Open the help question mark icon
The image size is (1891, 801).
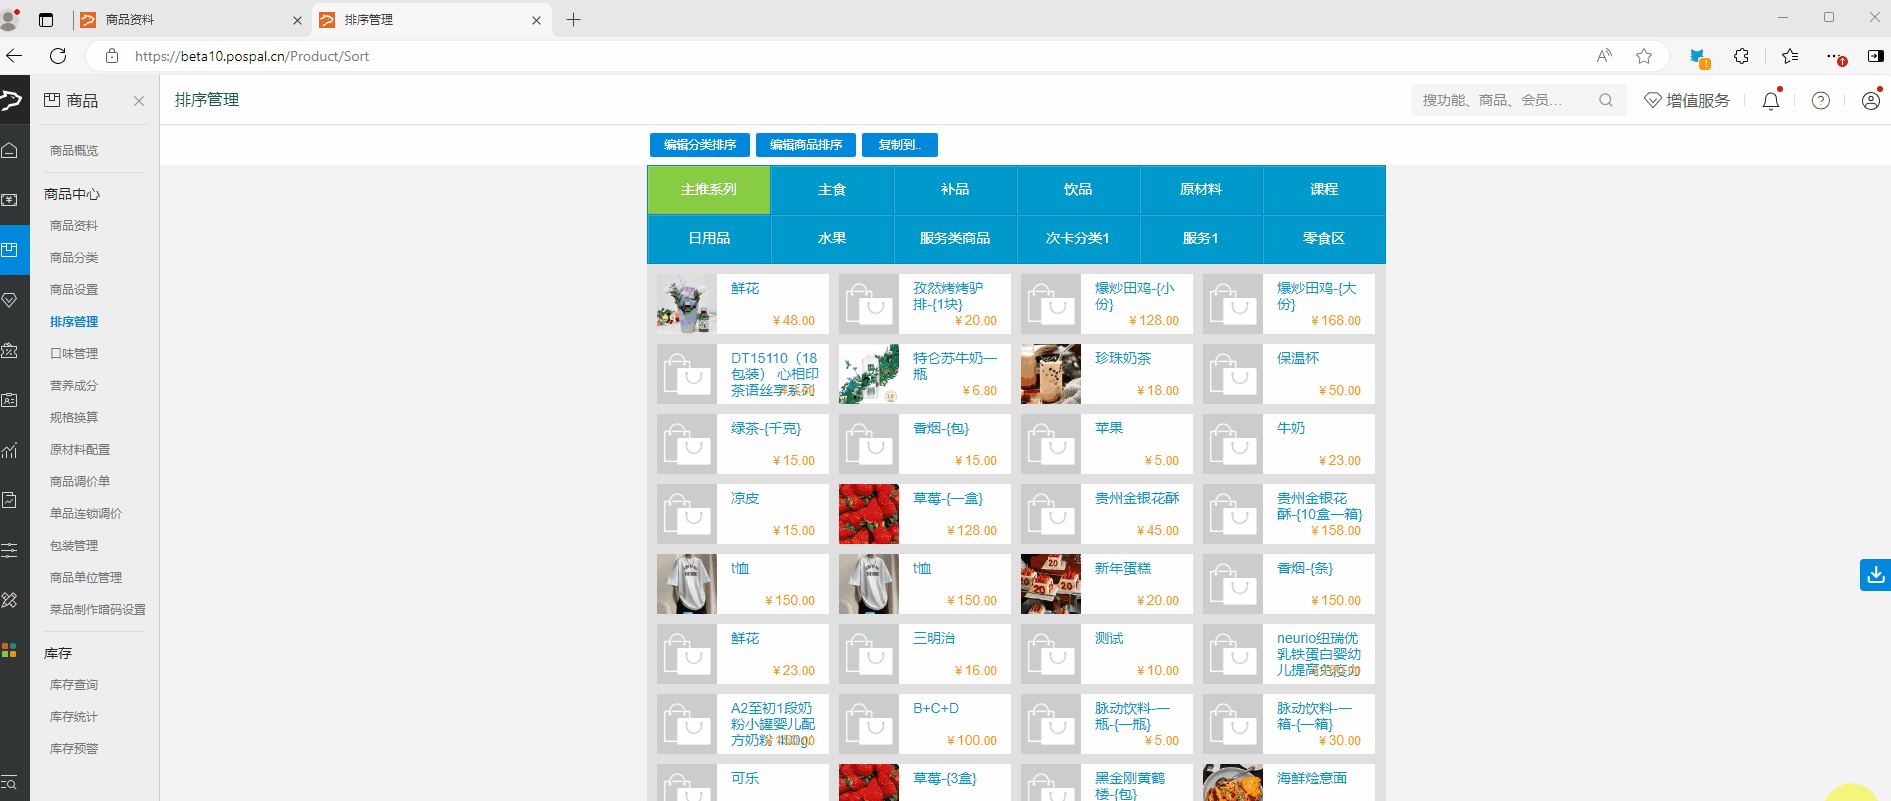pos(1821,100)
